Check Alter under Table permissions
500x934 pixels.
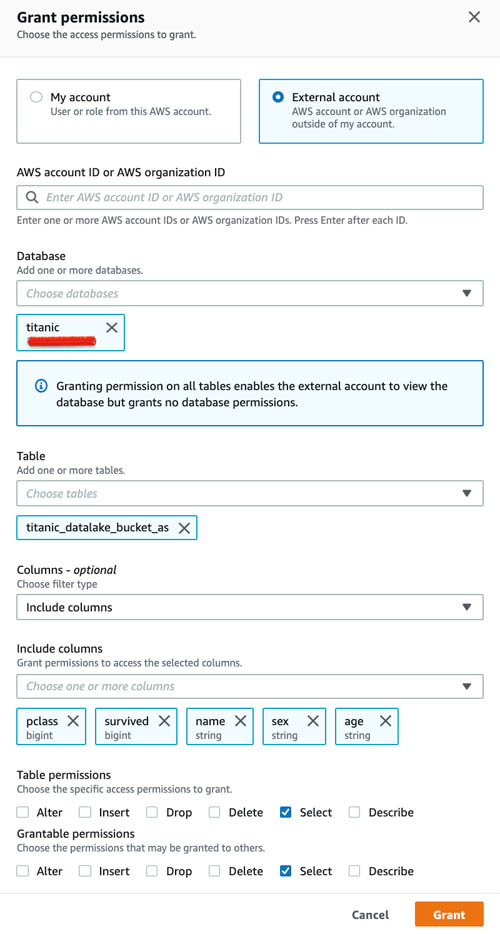[23, 812]
